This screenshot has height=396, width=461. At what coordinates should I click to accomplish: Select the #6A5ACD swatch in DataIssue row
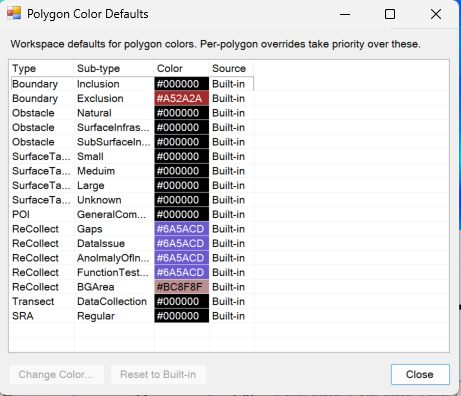pyautogui.click(x=182, y=243)
